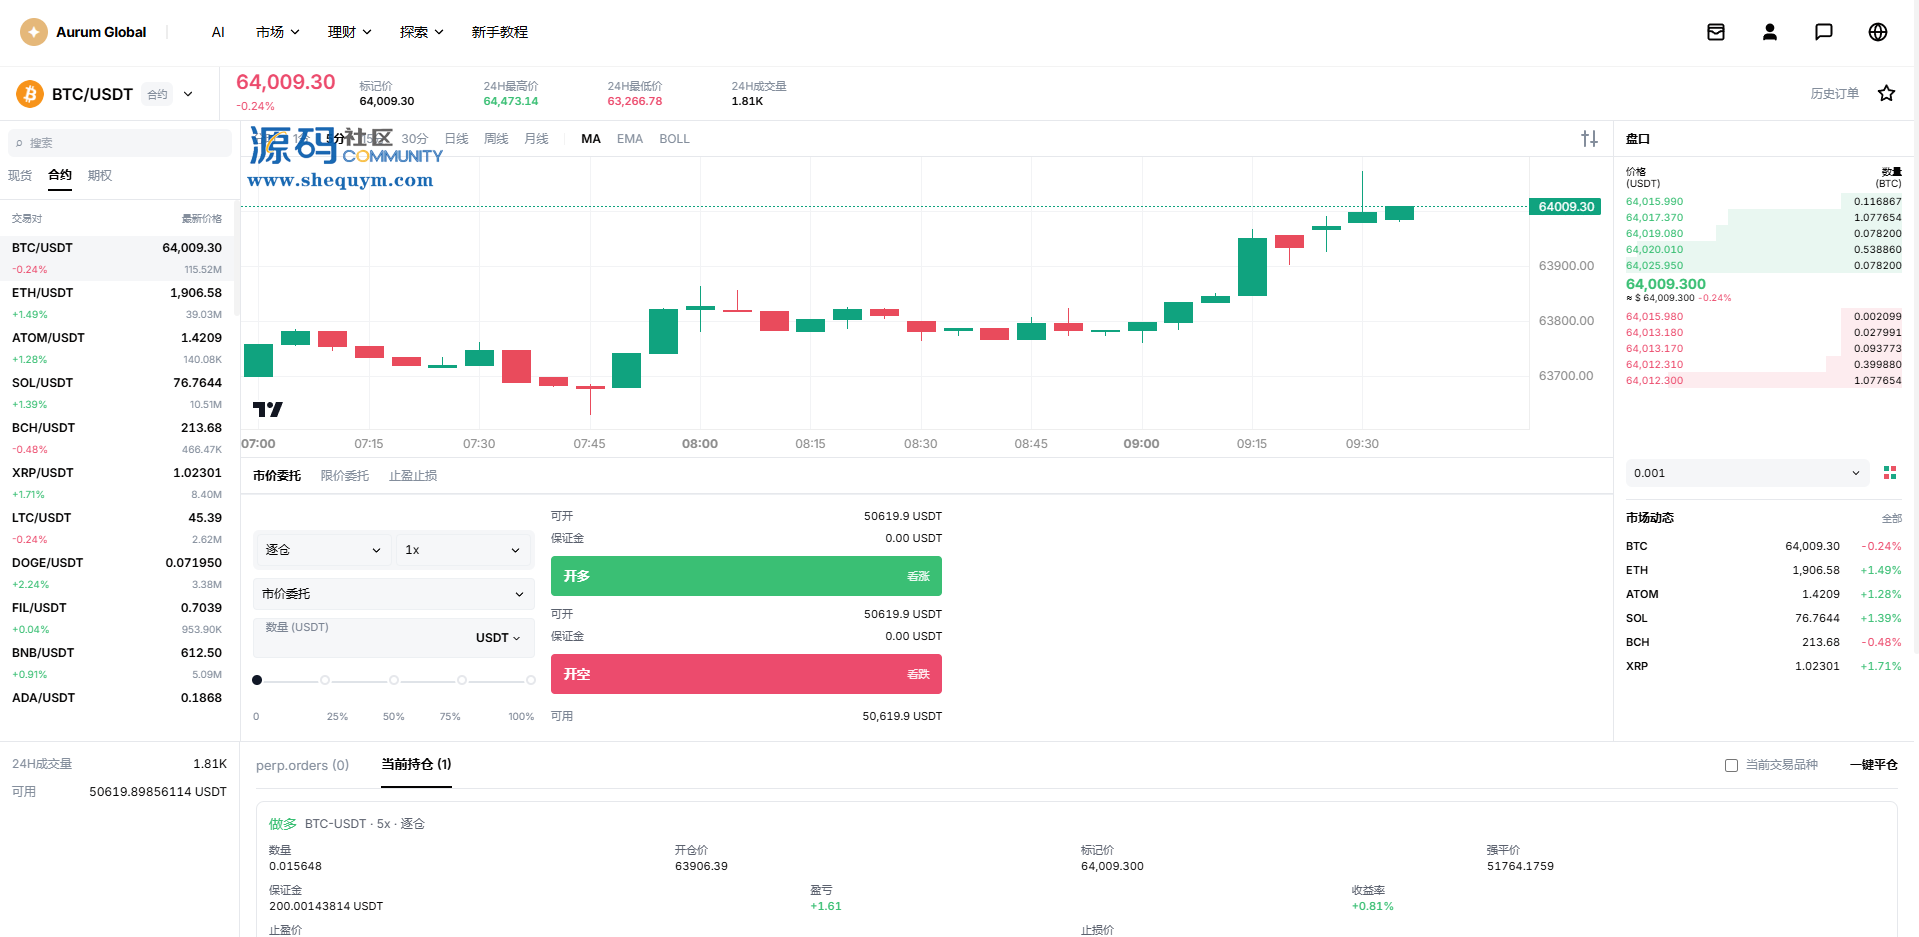Click the globe language icon
This screenshot has height=937, width=1919.
click(x=1878, y=32)
